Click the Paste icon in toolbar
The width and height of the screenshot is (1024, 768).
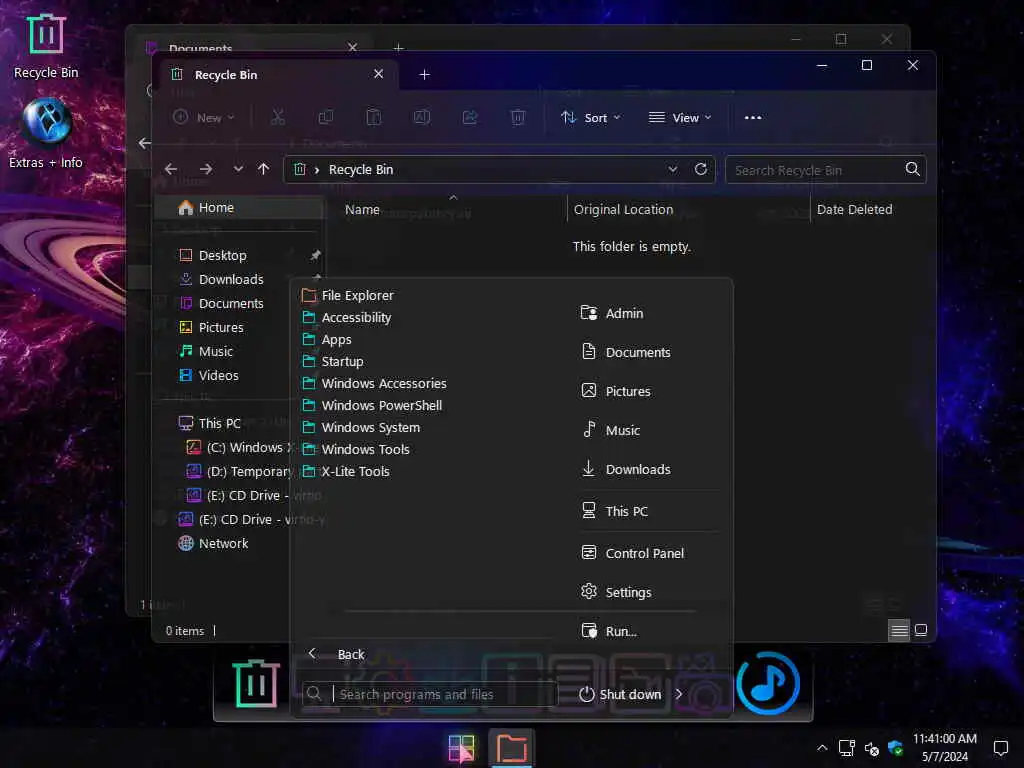374,118
